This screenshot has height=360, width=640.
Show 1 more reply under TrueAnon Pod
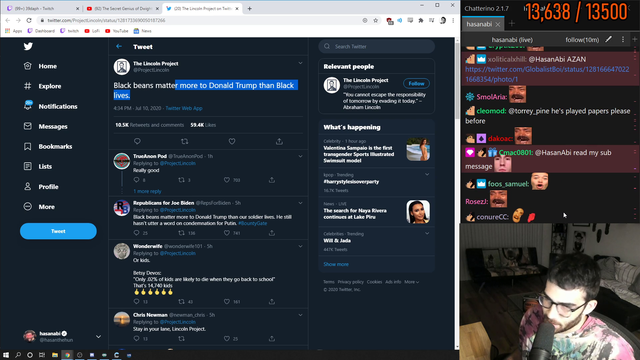pyautogui.click(x=147, y=191)
